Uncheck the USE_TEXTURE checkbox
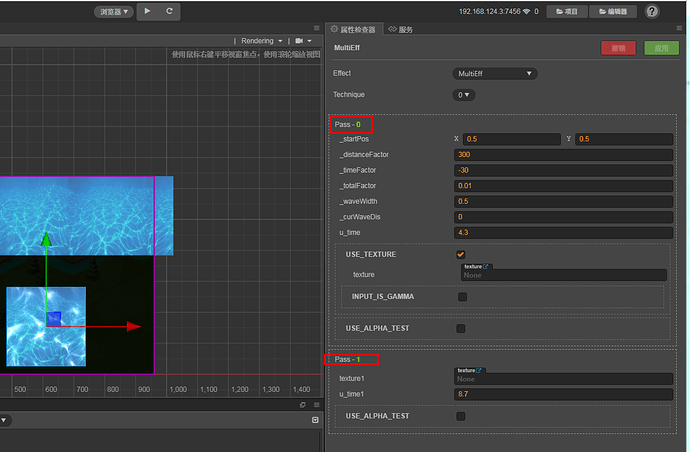Image resolution: width=690 pixels, height=452 pixels. tap(461, 254)
